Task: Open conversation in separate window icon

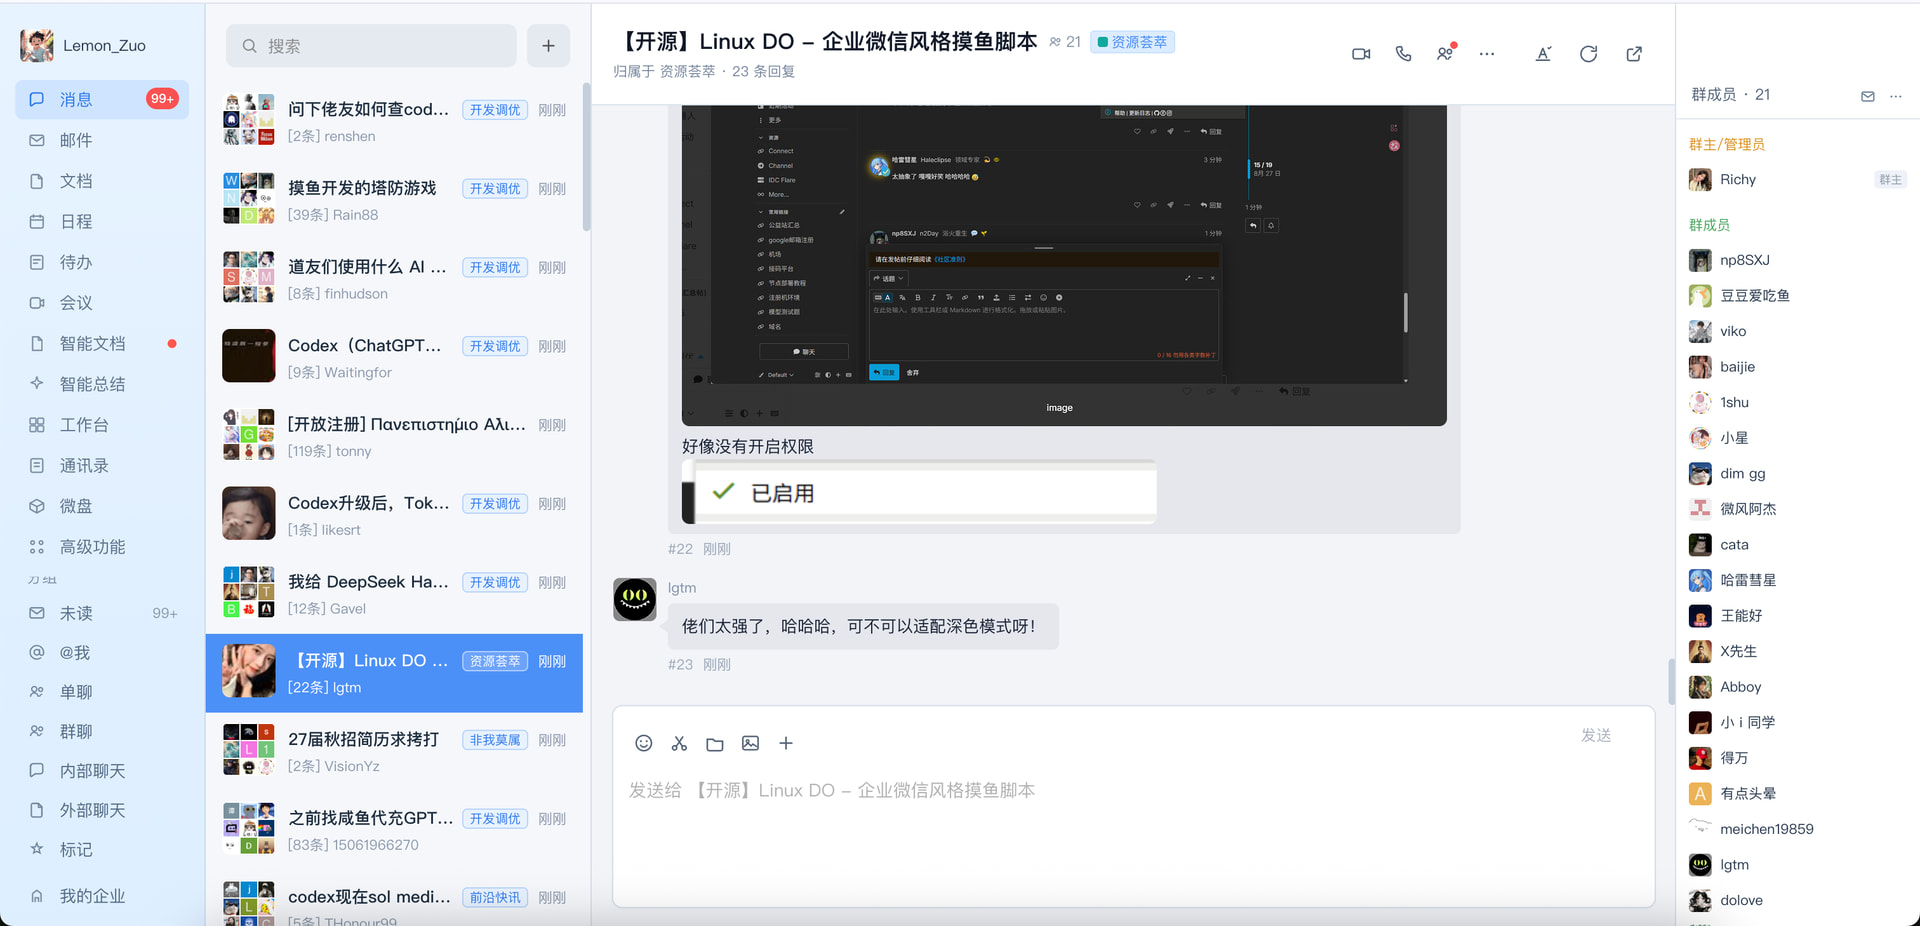Action: [1634, 54]
